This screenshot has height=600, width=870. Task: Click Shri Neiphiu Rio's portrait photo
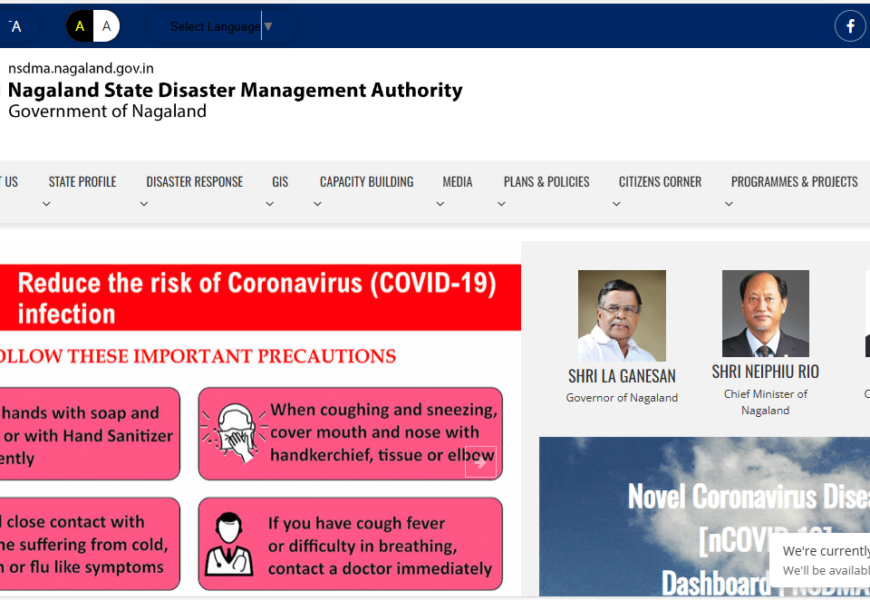(765, 312)
